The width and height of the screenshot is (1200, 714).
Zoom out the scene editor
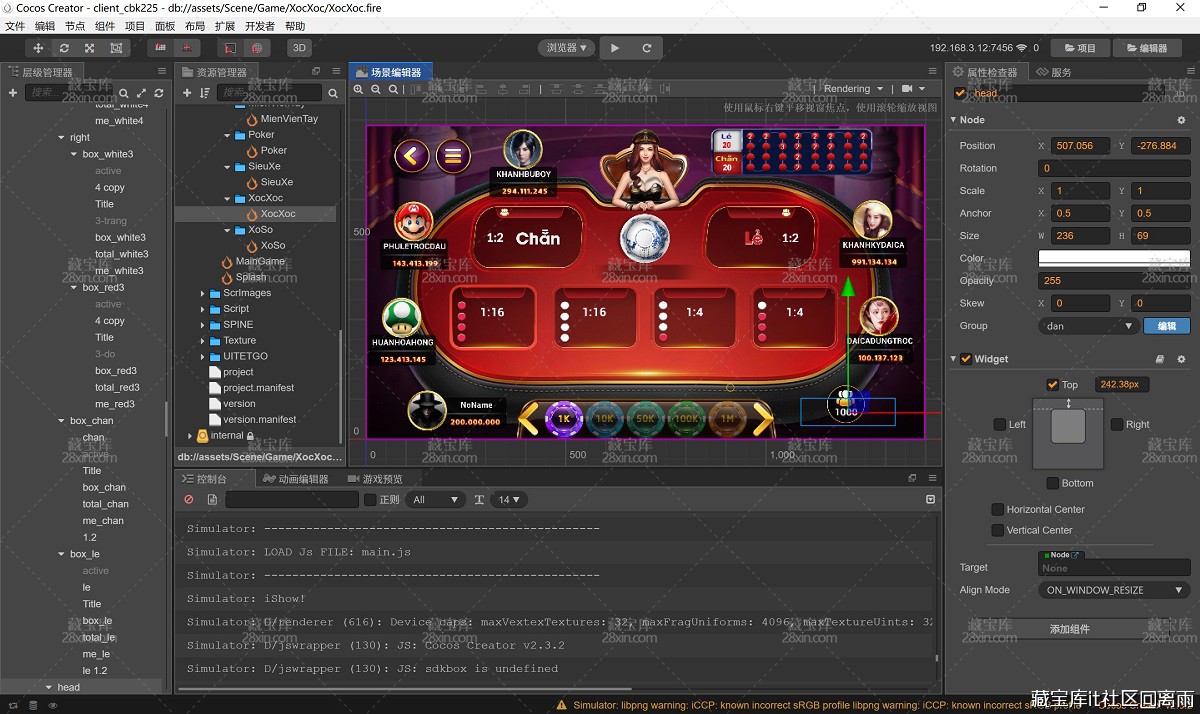pyautogui.click(x=376, y=89)
